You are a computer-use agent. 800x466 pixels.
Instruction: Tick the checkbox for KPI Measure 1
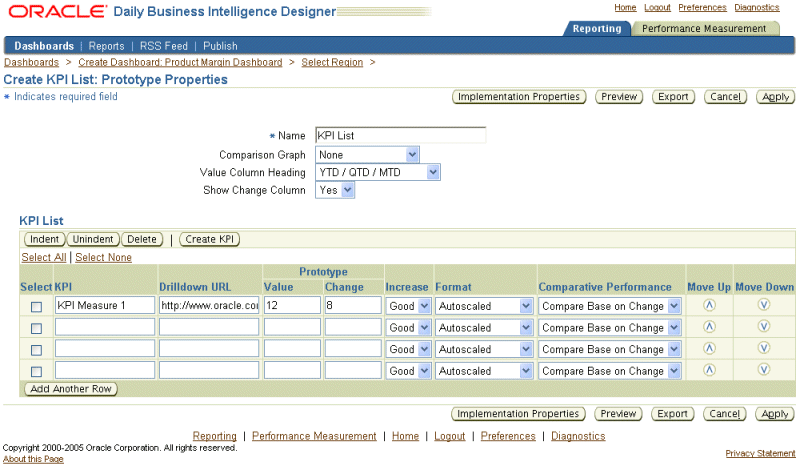tap(36, 307)
